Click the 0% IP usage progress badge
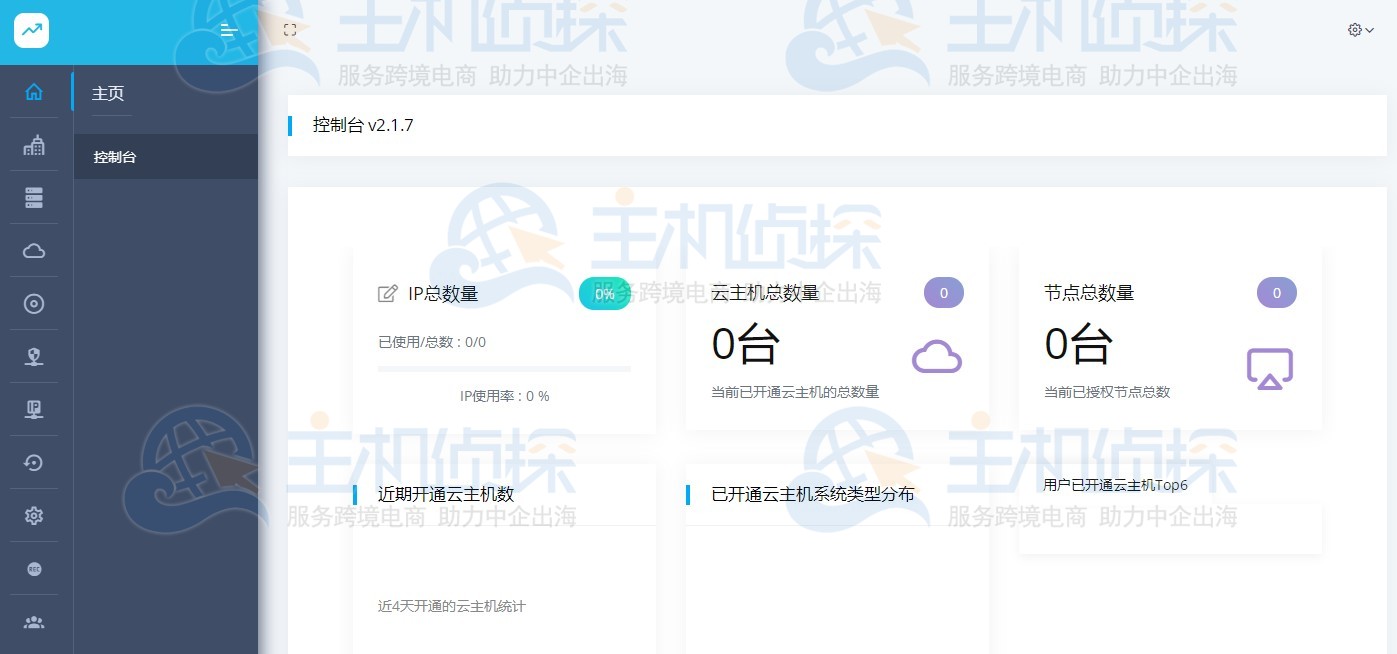1397x654 pixels. click(x=604, y=293)
